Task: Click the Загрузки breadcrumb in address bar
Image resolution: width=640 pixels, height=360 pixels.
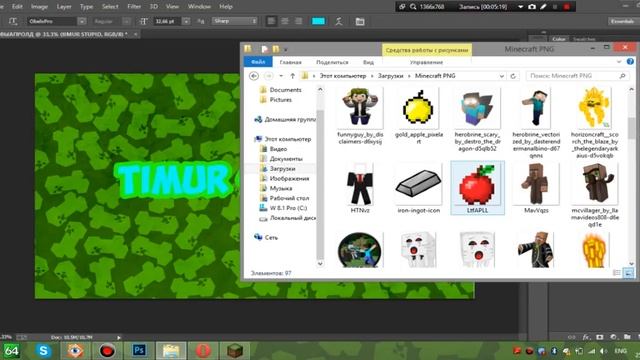Action: point(390,76)
